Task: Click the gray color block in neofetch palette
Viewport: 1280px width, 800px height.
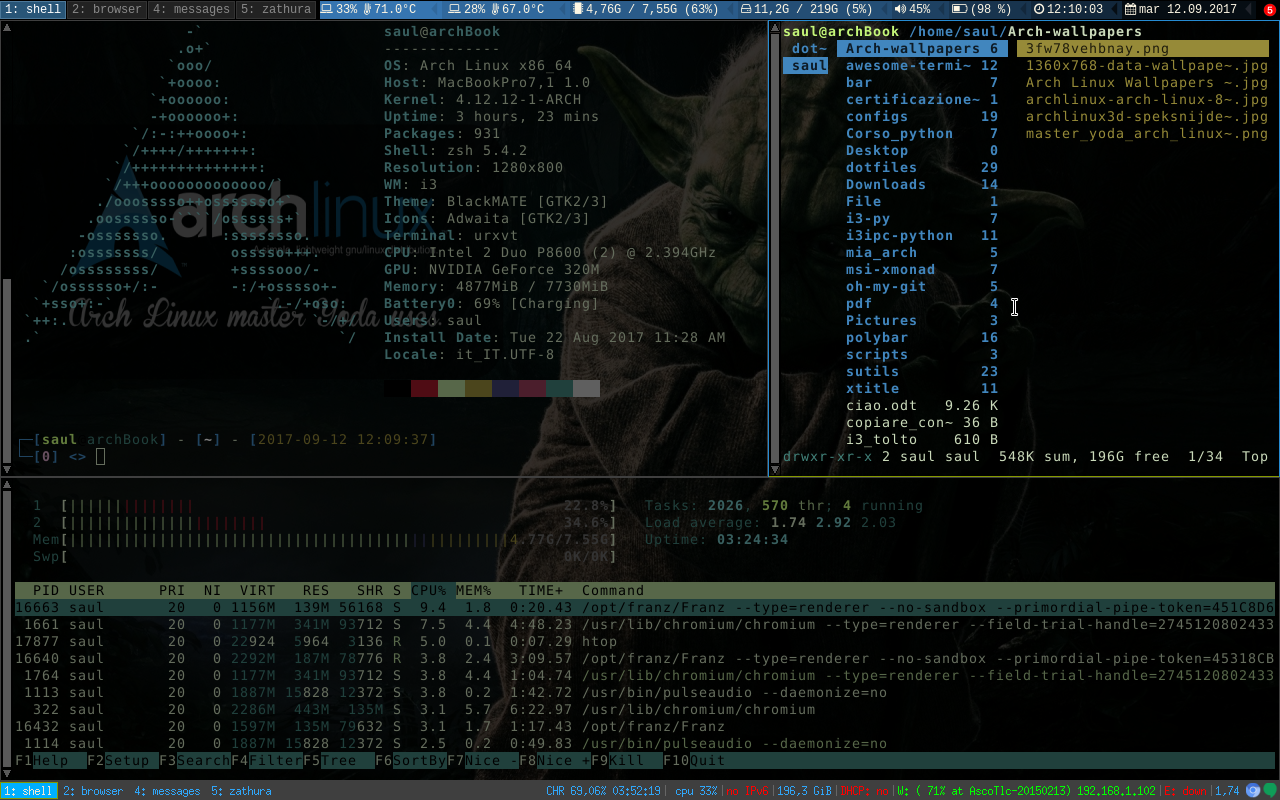Action: [586, 388]
